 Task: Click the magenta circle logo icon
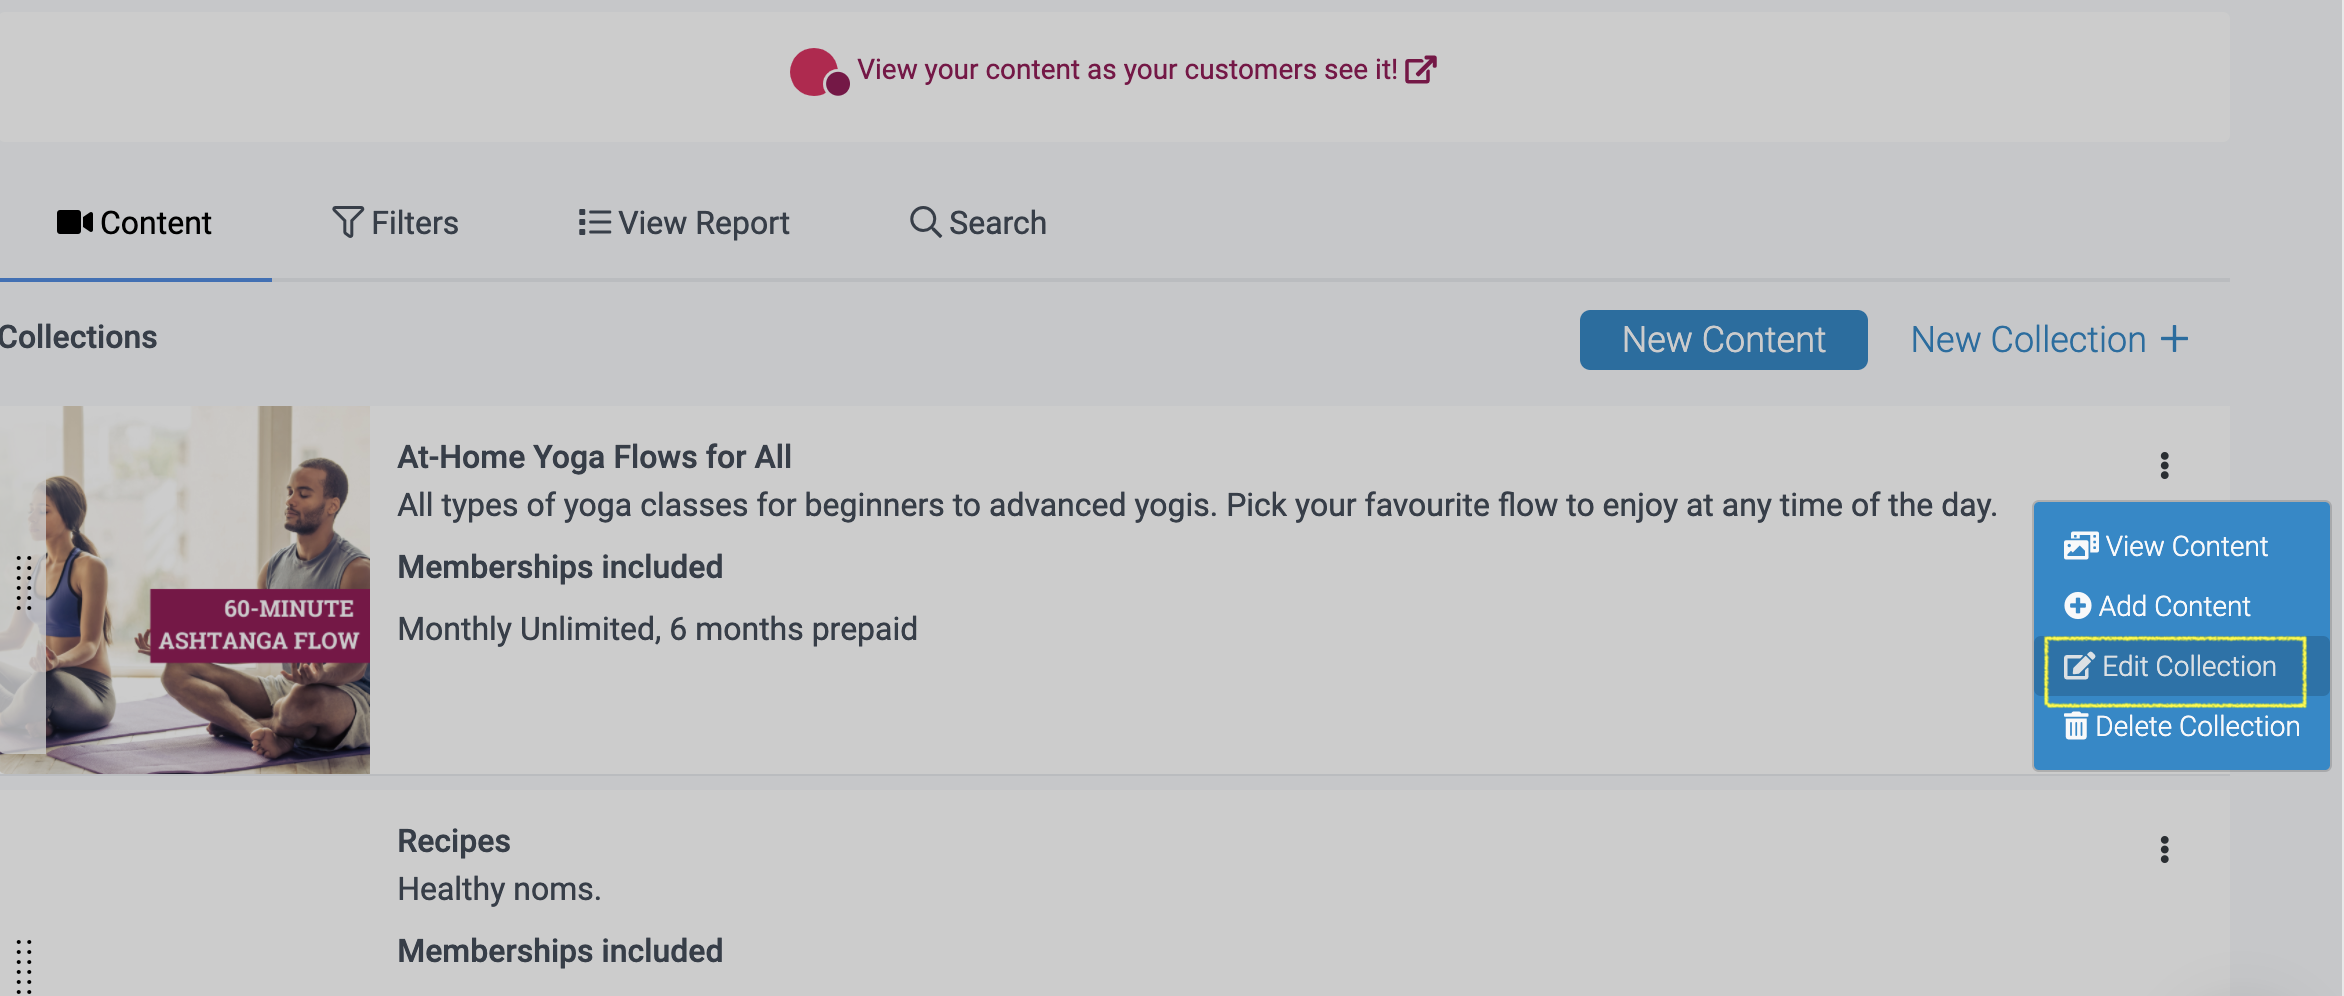tap(818, 72)
